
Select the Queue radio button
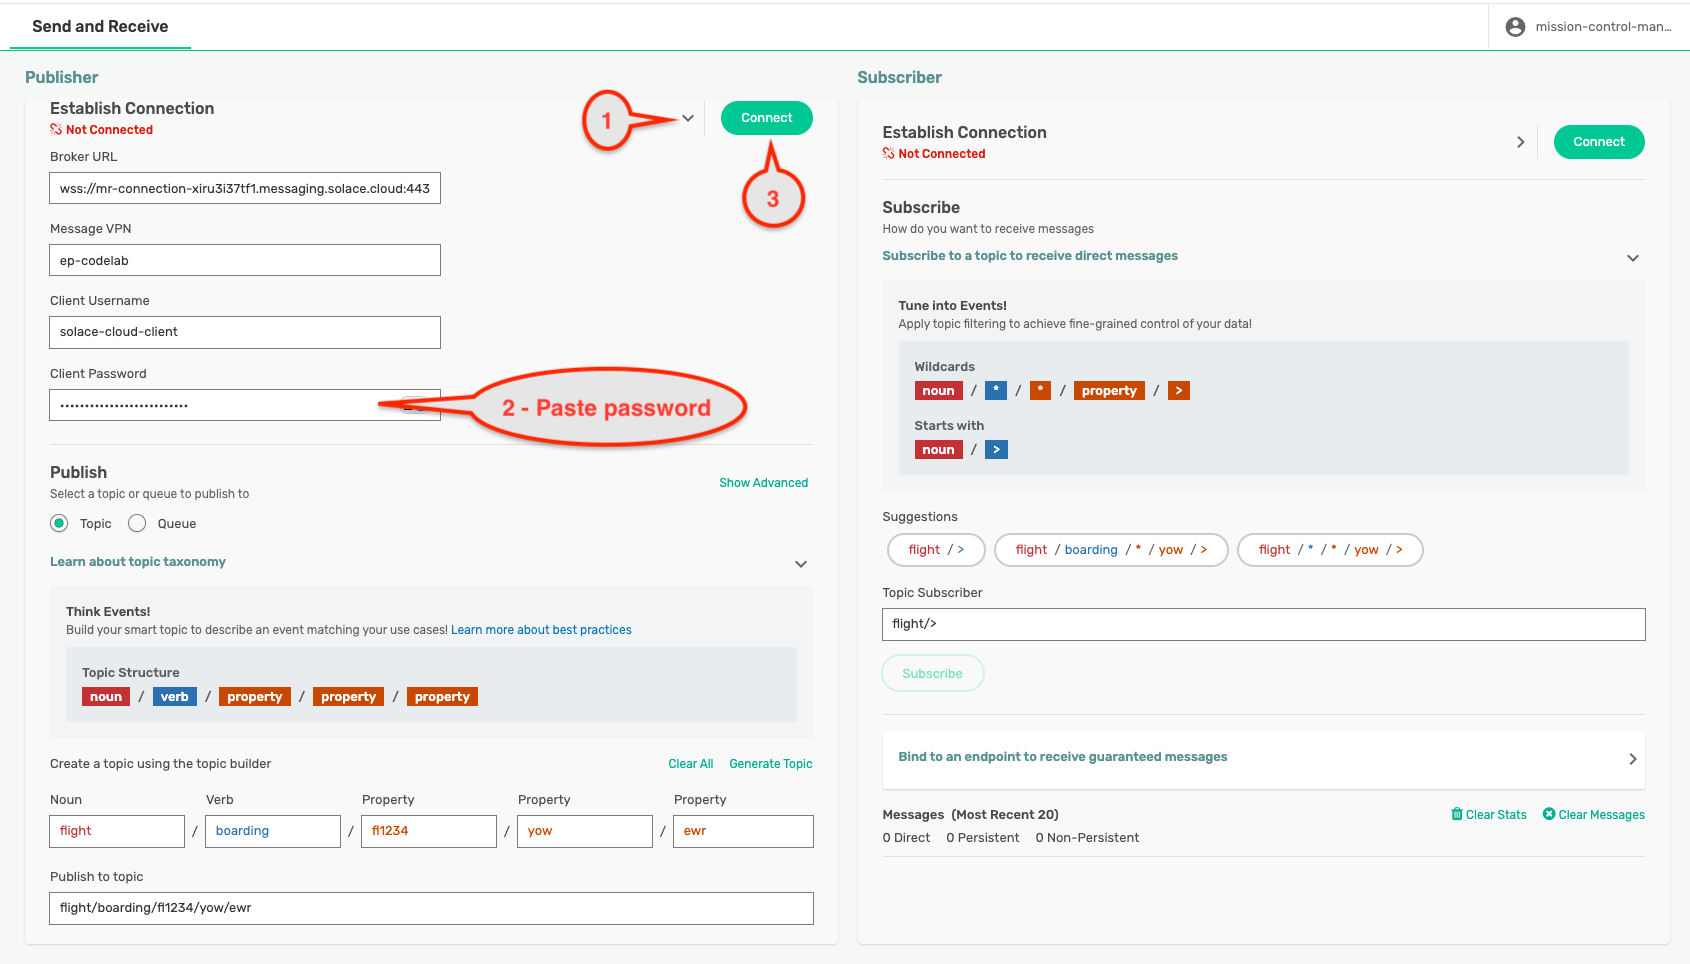(x=137, y=523)
